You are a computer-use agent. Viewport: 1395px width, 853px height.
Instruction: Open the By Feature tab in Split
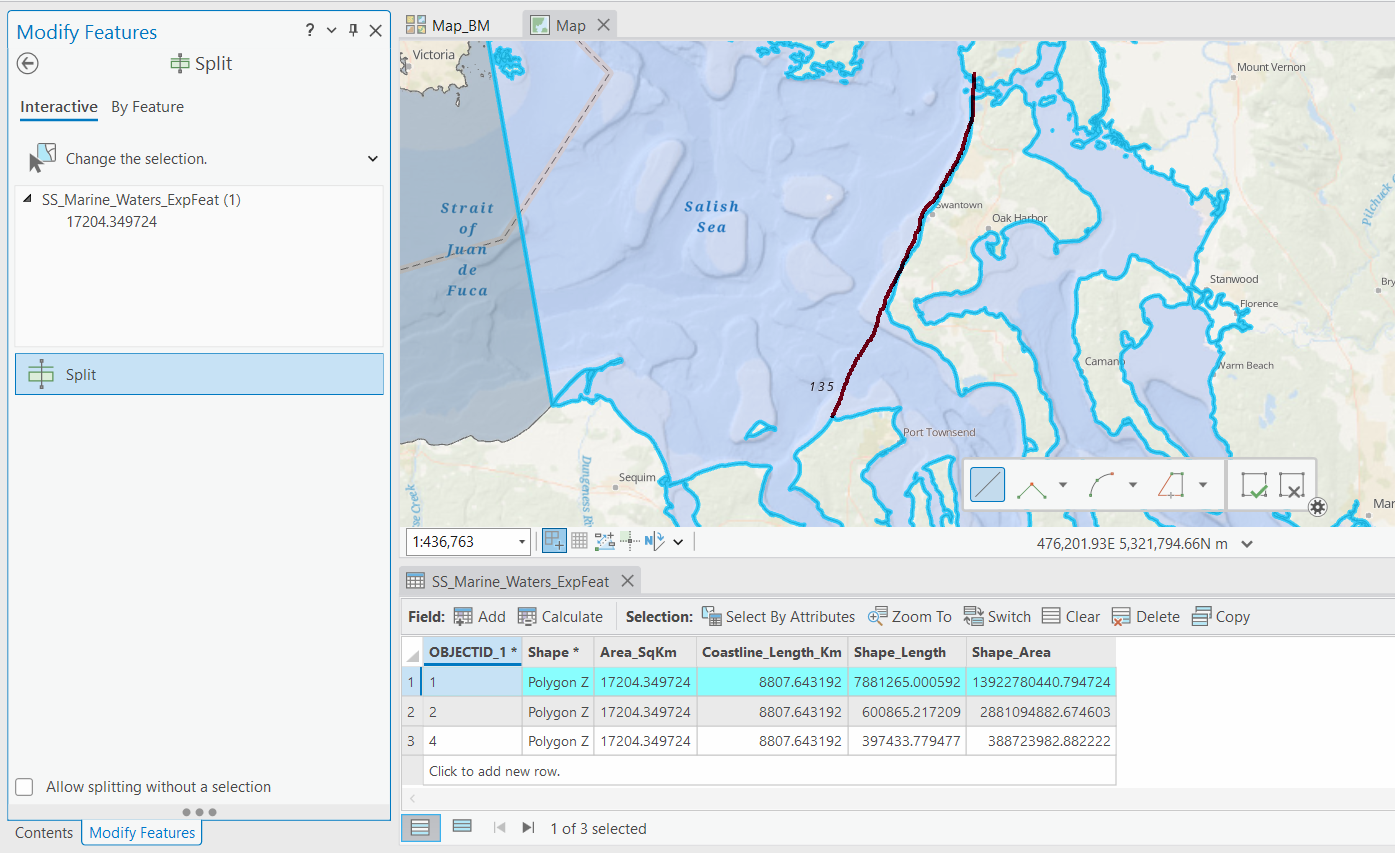point(147,107)
